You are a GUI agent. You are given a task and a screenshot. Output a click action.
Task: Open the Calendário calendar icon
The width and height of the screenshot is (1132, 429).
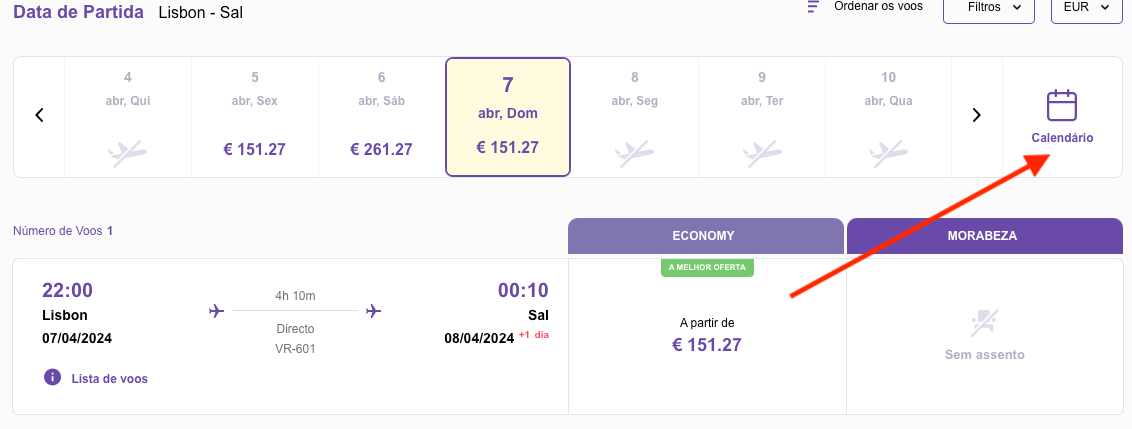1061,105
